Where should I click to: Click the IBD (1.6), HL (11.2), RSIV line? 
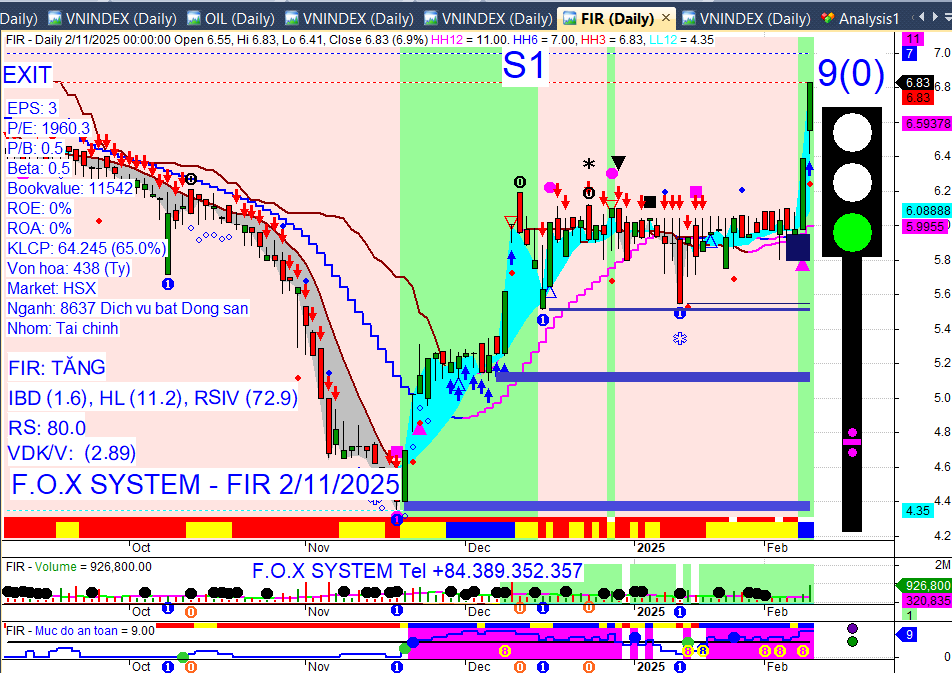(153, 398)
